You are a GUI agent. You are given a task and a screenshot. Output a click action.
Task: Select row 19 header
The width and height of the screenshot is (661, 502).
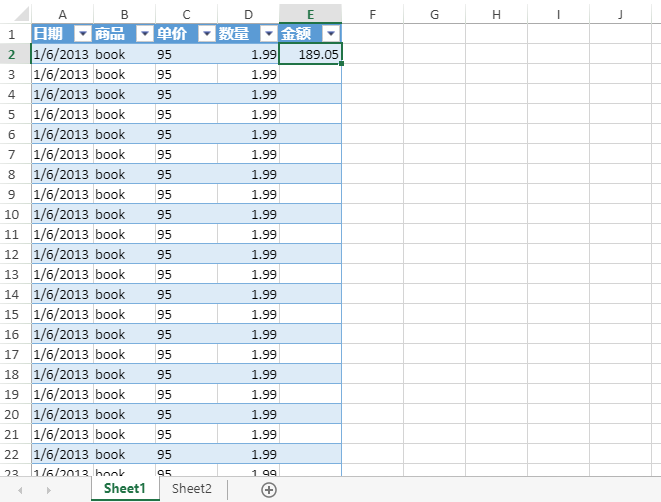coord(11,394)
